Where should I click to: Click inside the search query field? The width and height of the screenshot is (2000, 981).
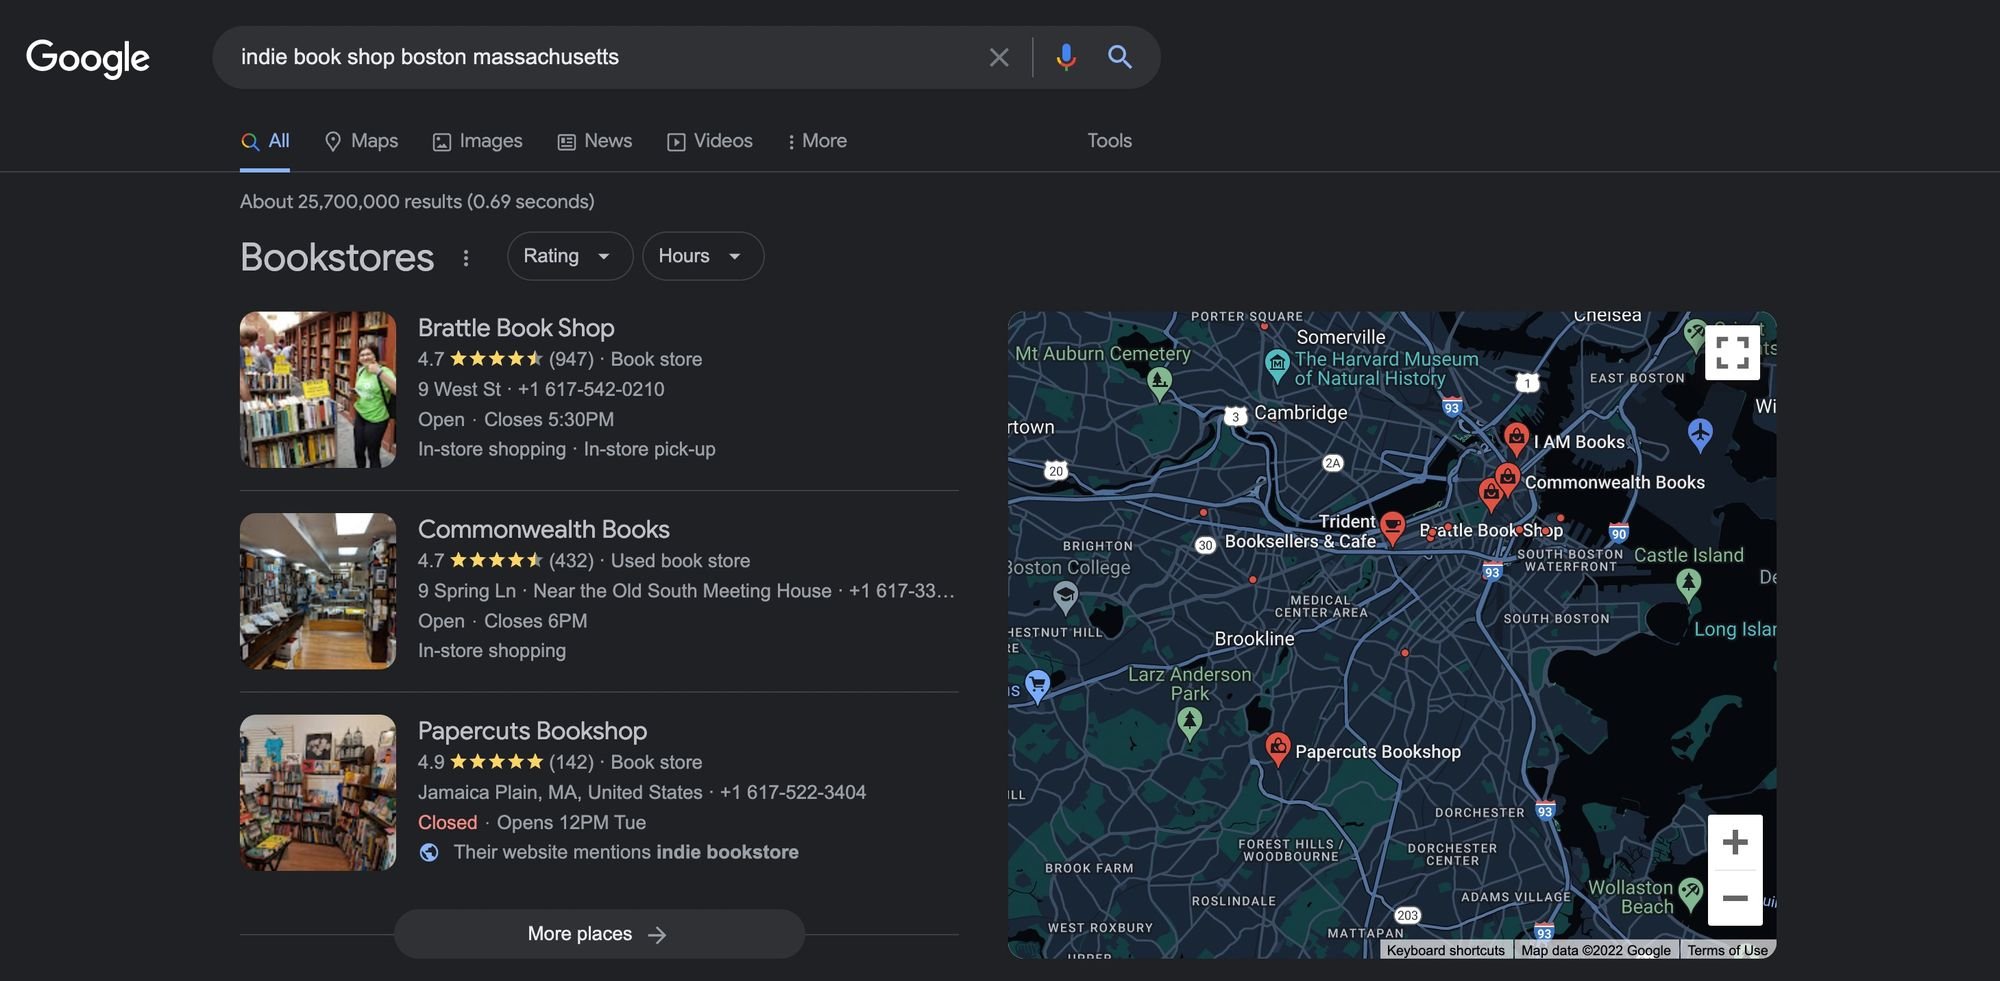(x=600, y=57)
